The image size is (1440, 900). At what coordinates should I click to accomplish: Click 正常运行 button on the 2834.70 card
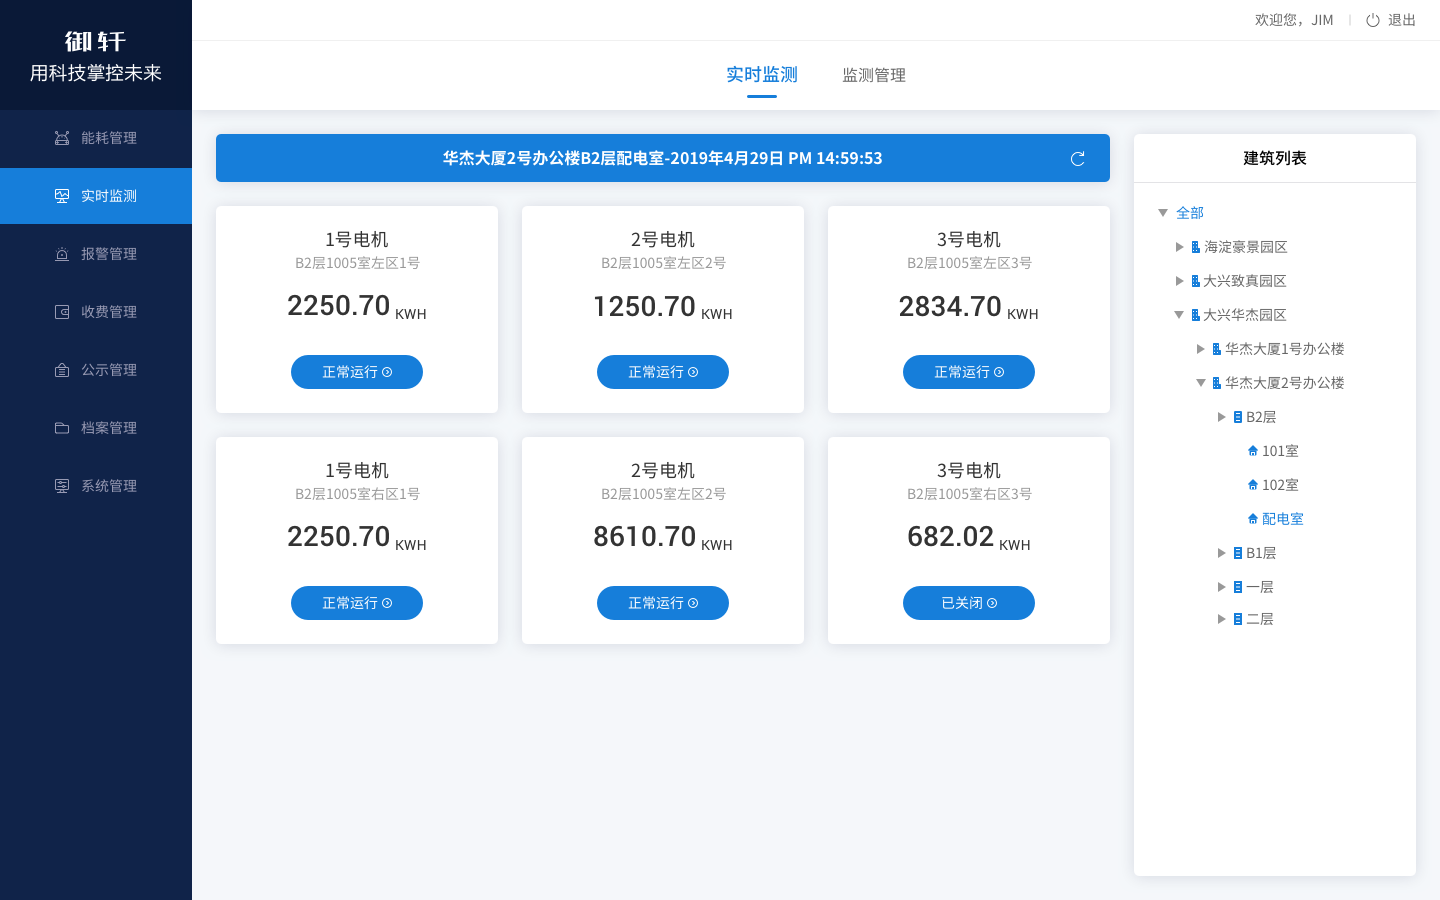click(x=968, y=372)
